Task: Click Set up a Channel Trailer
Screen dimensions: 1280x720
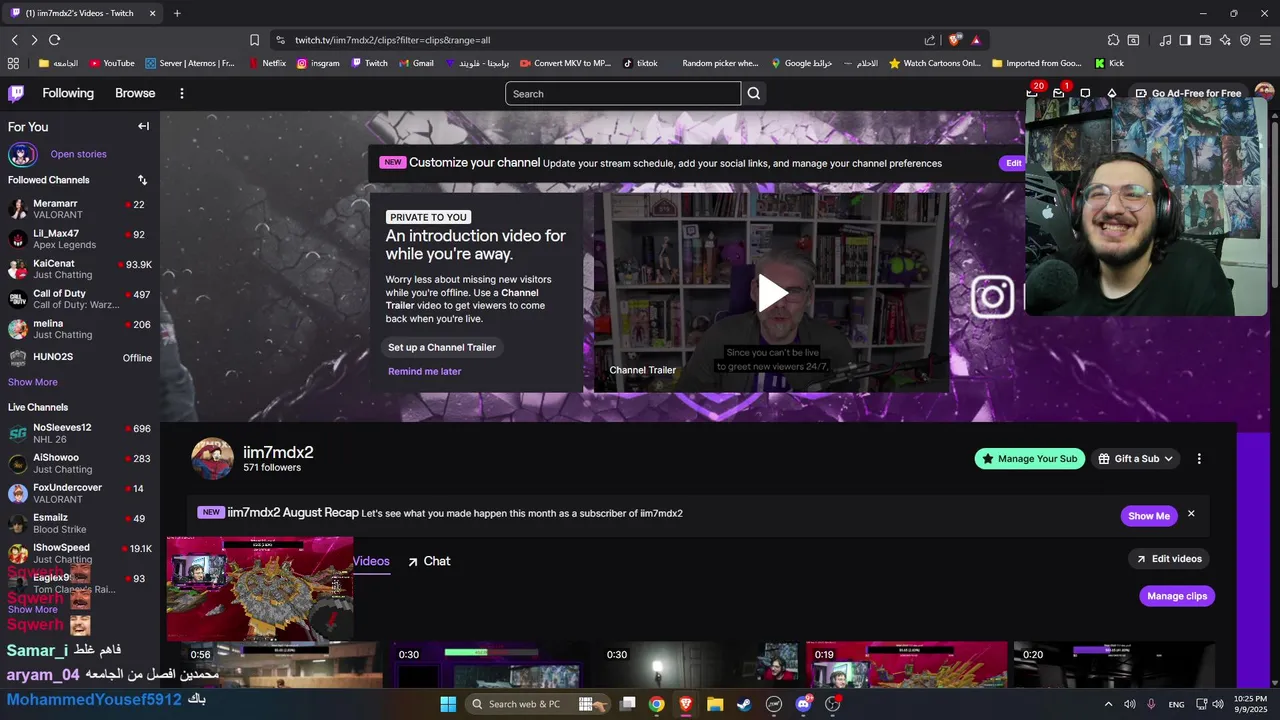Action: 442,347
